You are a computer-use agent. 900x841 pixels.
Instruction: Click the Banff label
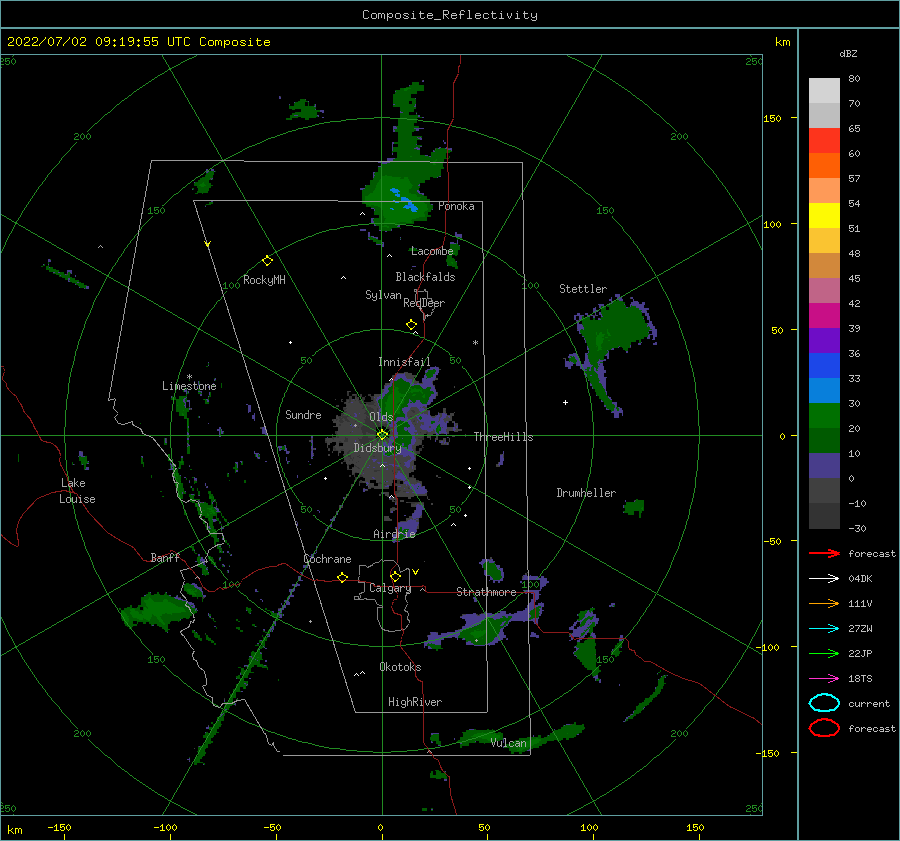pos(165,557)
